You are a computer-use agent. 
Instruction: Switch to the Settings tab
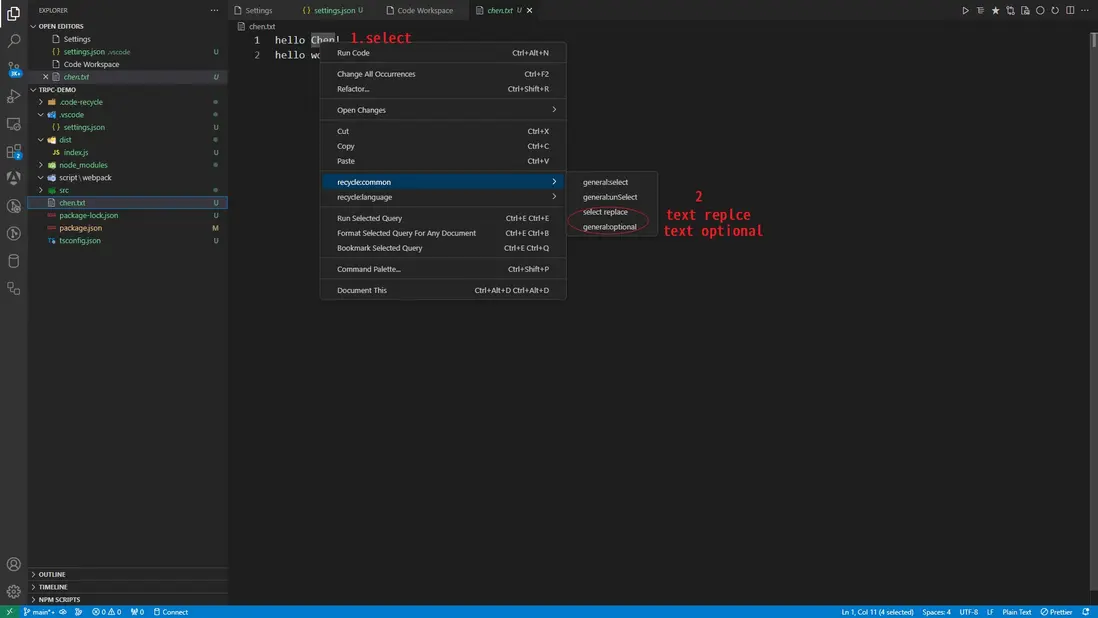click(x=258, y=10)
